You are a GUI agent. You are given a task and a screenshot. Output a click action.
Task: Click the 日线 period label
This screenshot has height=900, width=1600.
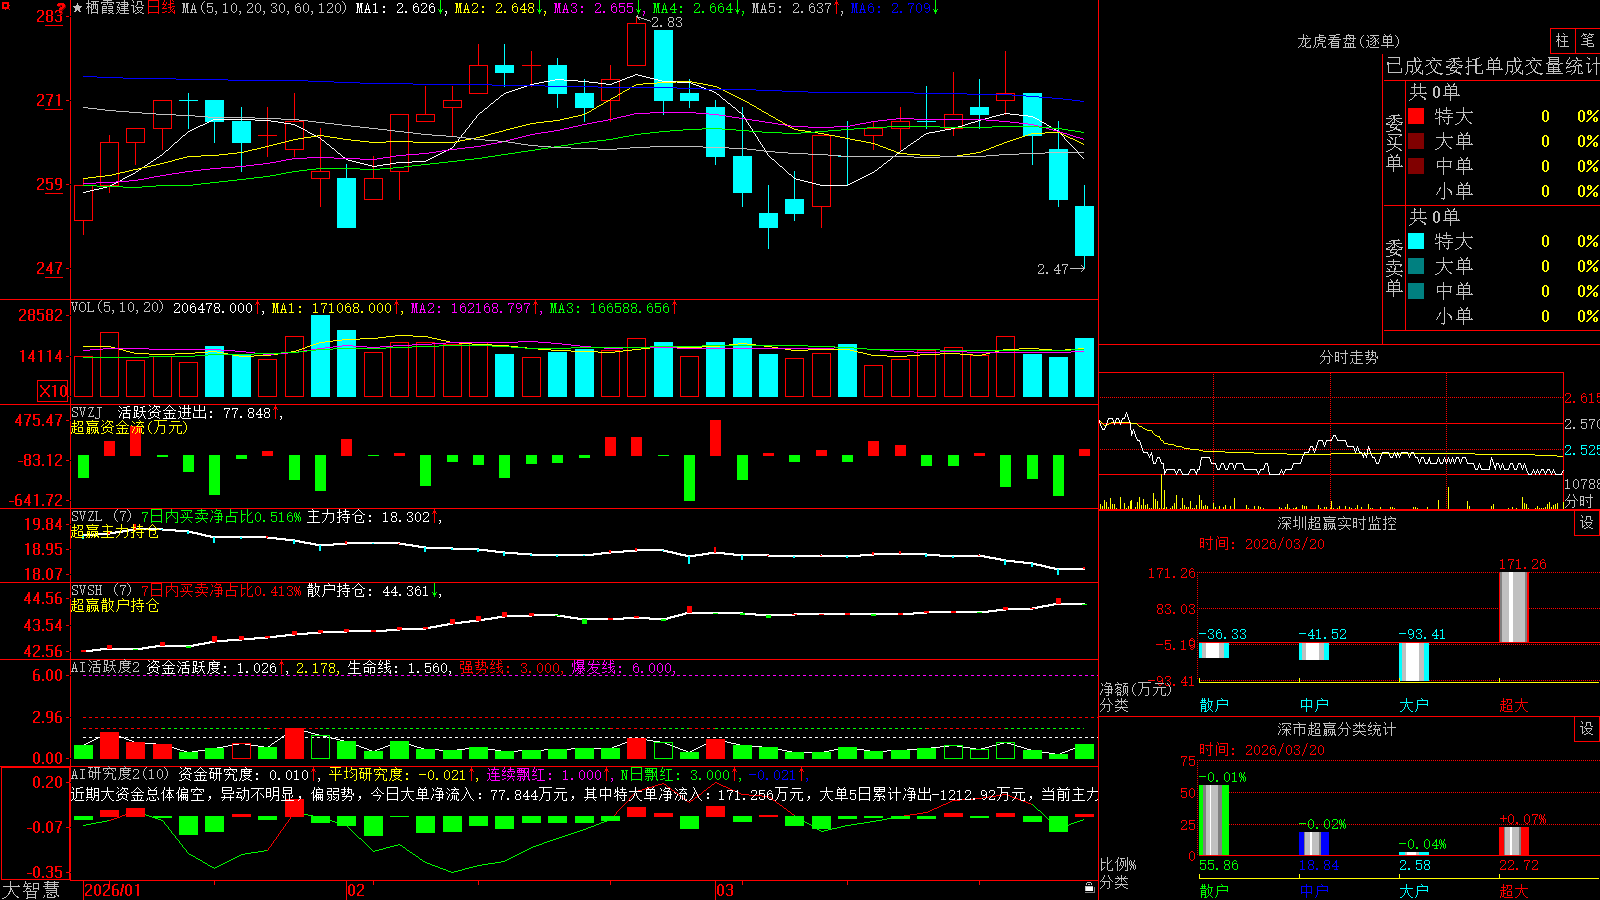point(161,8)
